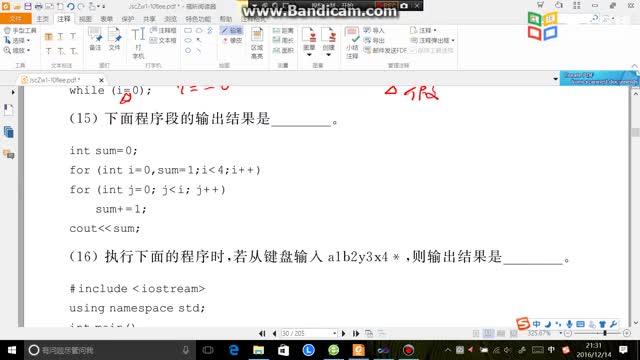Image resolution: width=640 pixels, height=360 pixels.
Task: Click the 文件 attachment pin tool
Action: tap(114, 39)
